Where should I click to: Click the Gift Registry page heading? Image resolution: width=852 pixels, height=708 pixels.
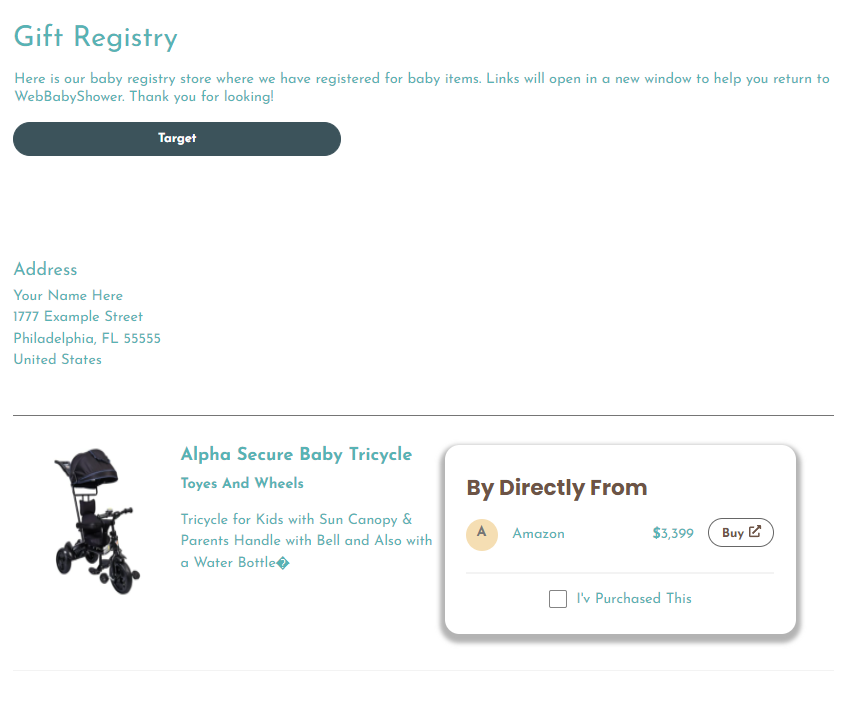[95, 38]
